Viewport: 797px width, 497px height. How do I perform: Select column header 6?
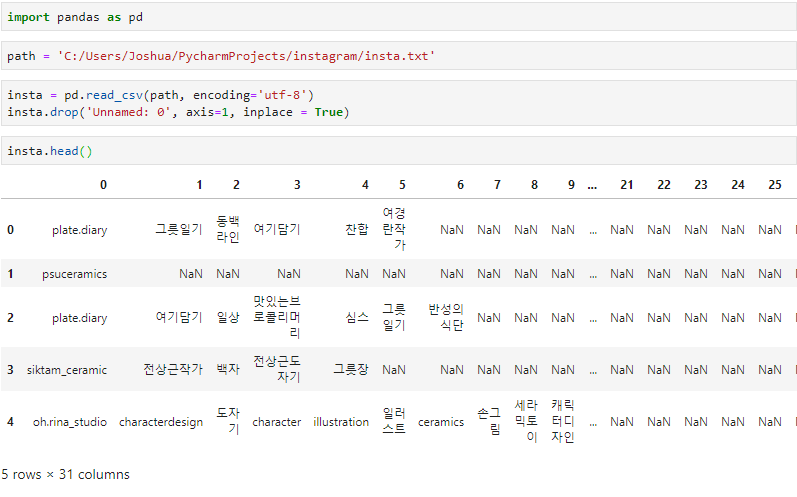pyautogui.click(x=460, y=185)
